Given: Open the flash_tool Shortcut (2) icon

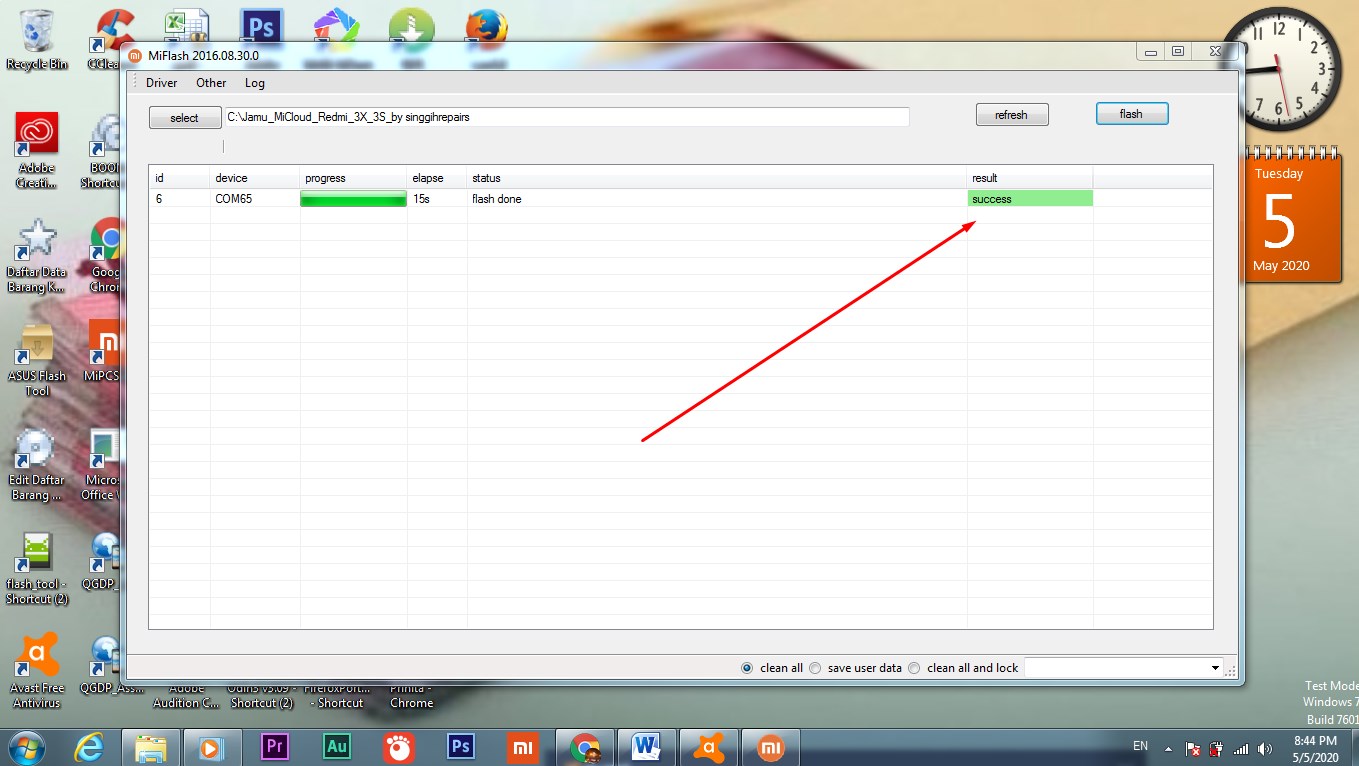Looking at the screenshot, I should [37, 569].
